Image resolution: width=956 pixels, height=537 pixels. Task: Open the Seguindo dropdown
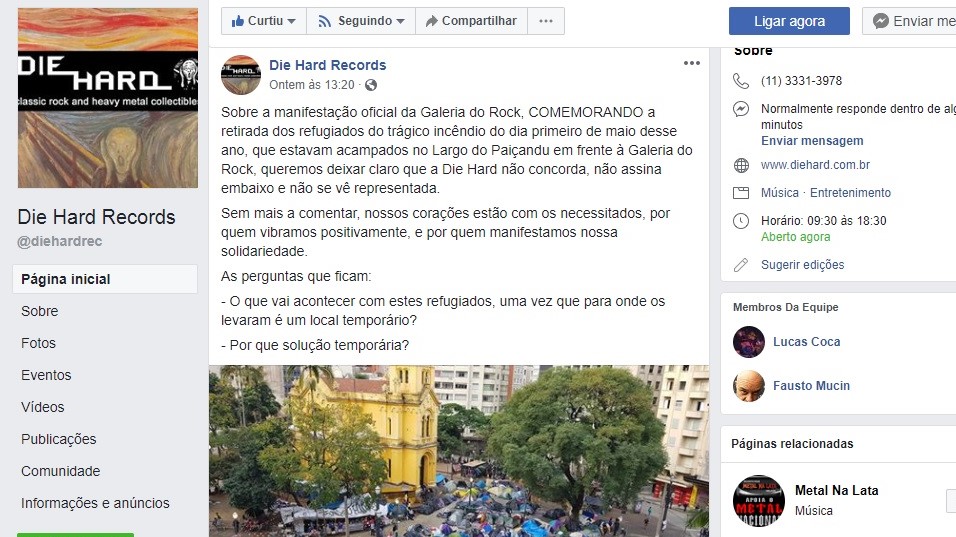point(361,21)
